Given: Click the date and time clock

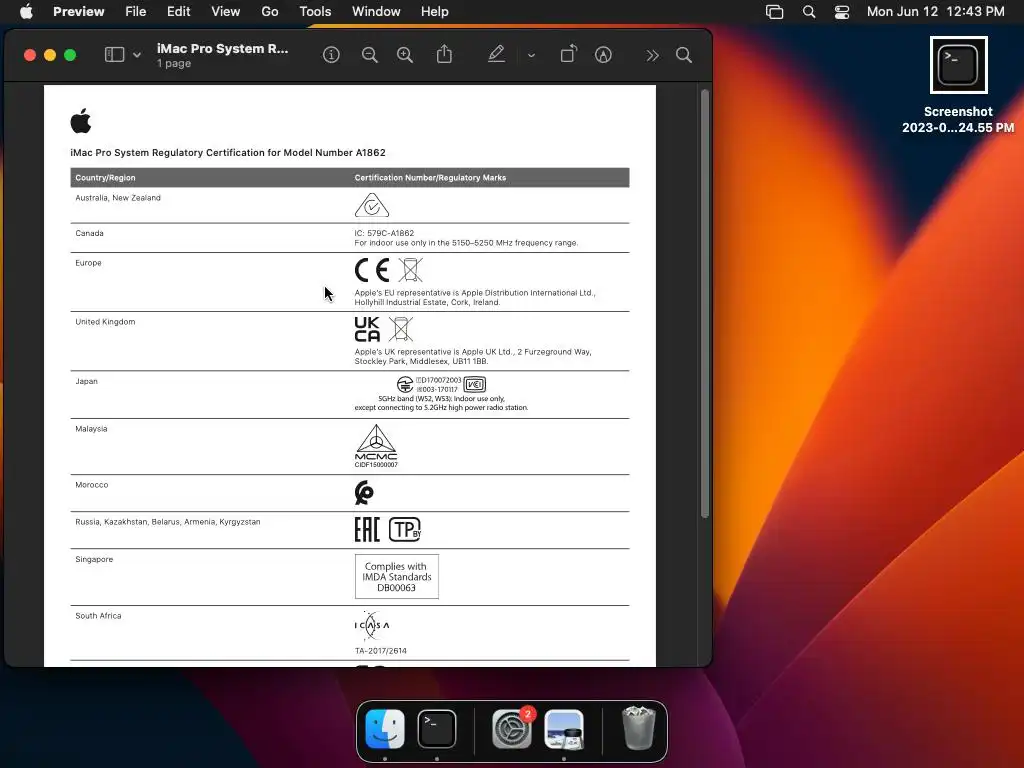Looking at the screenshot, I should tap(935, 11).
